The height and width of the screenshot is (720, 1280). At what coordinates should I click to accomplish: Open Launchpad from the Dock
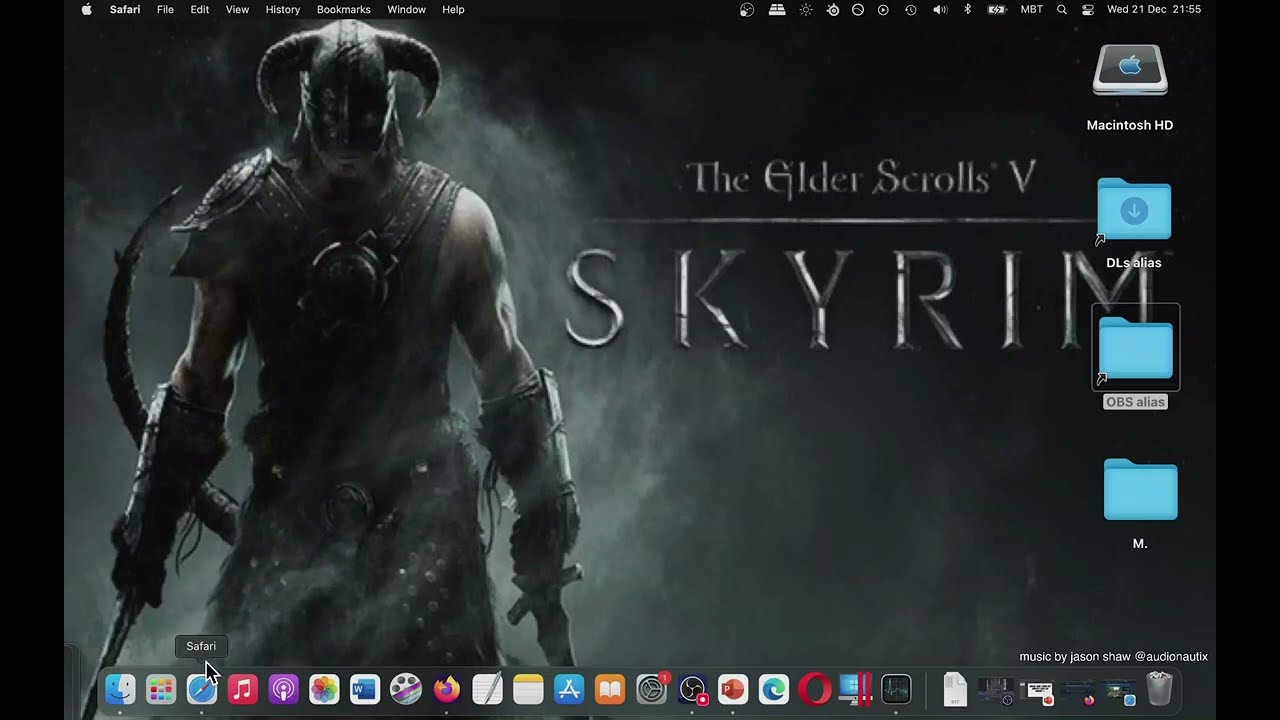(161, 689)
